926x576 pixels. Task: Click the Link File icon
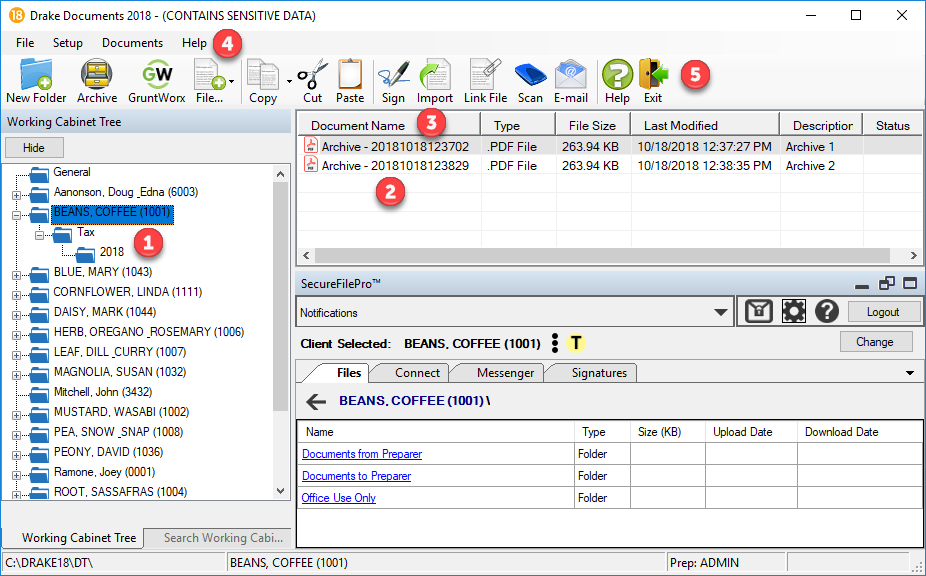[485, 82]
